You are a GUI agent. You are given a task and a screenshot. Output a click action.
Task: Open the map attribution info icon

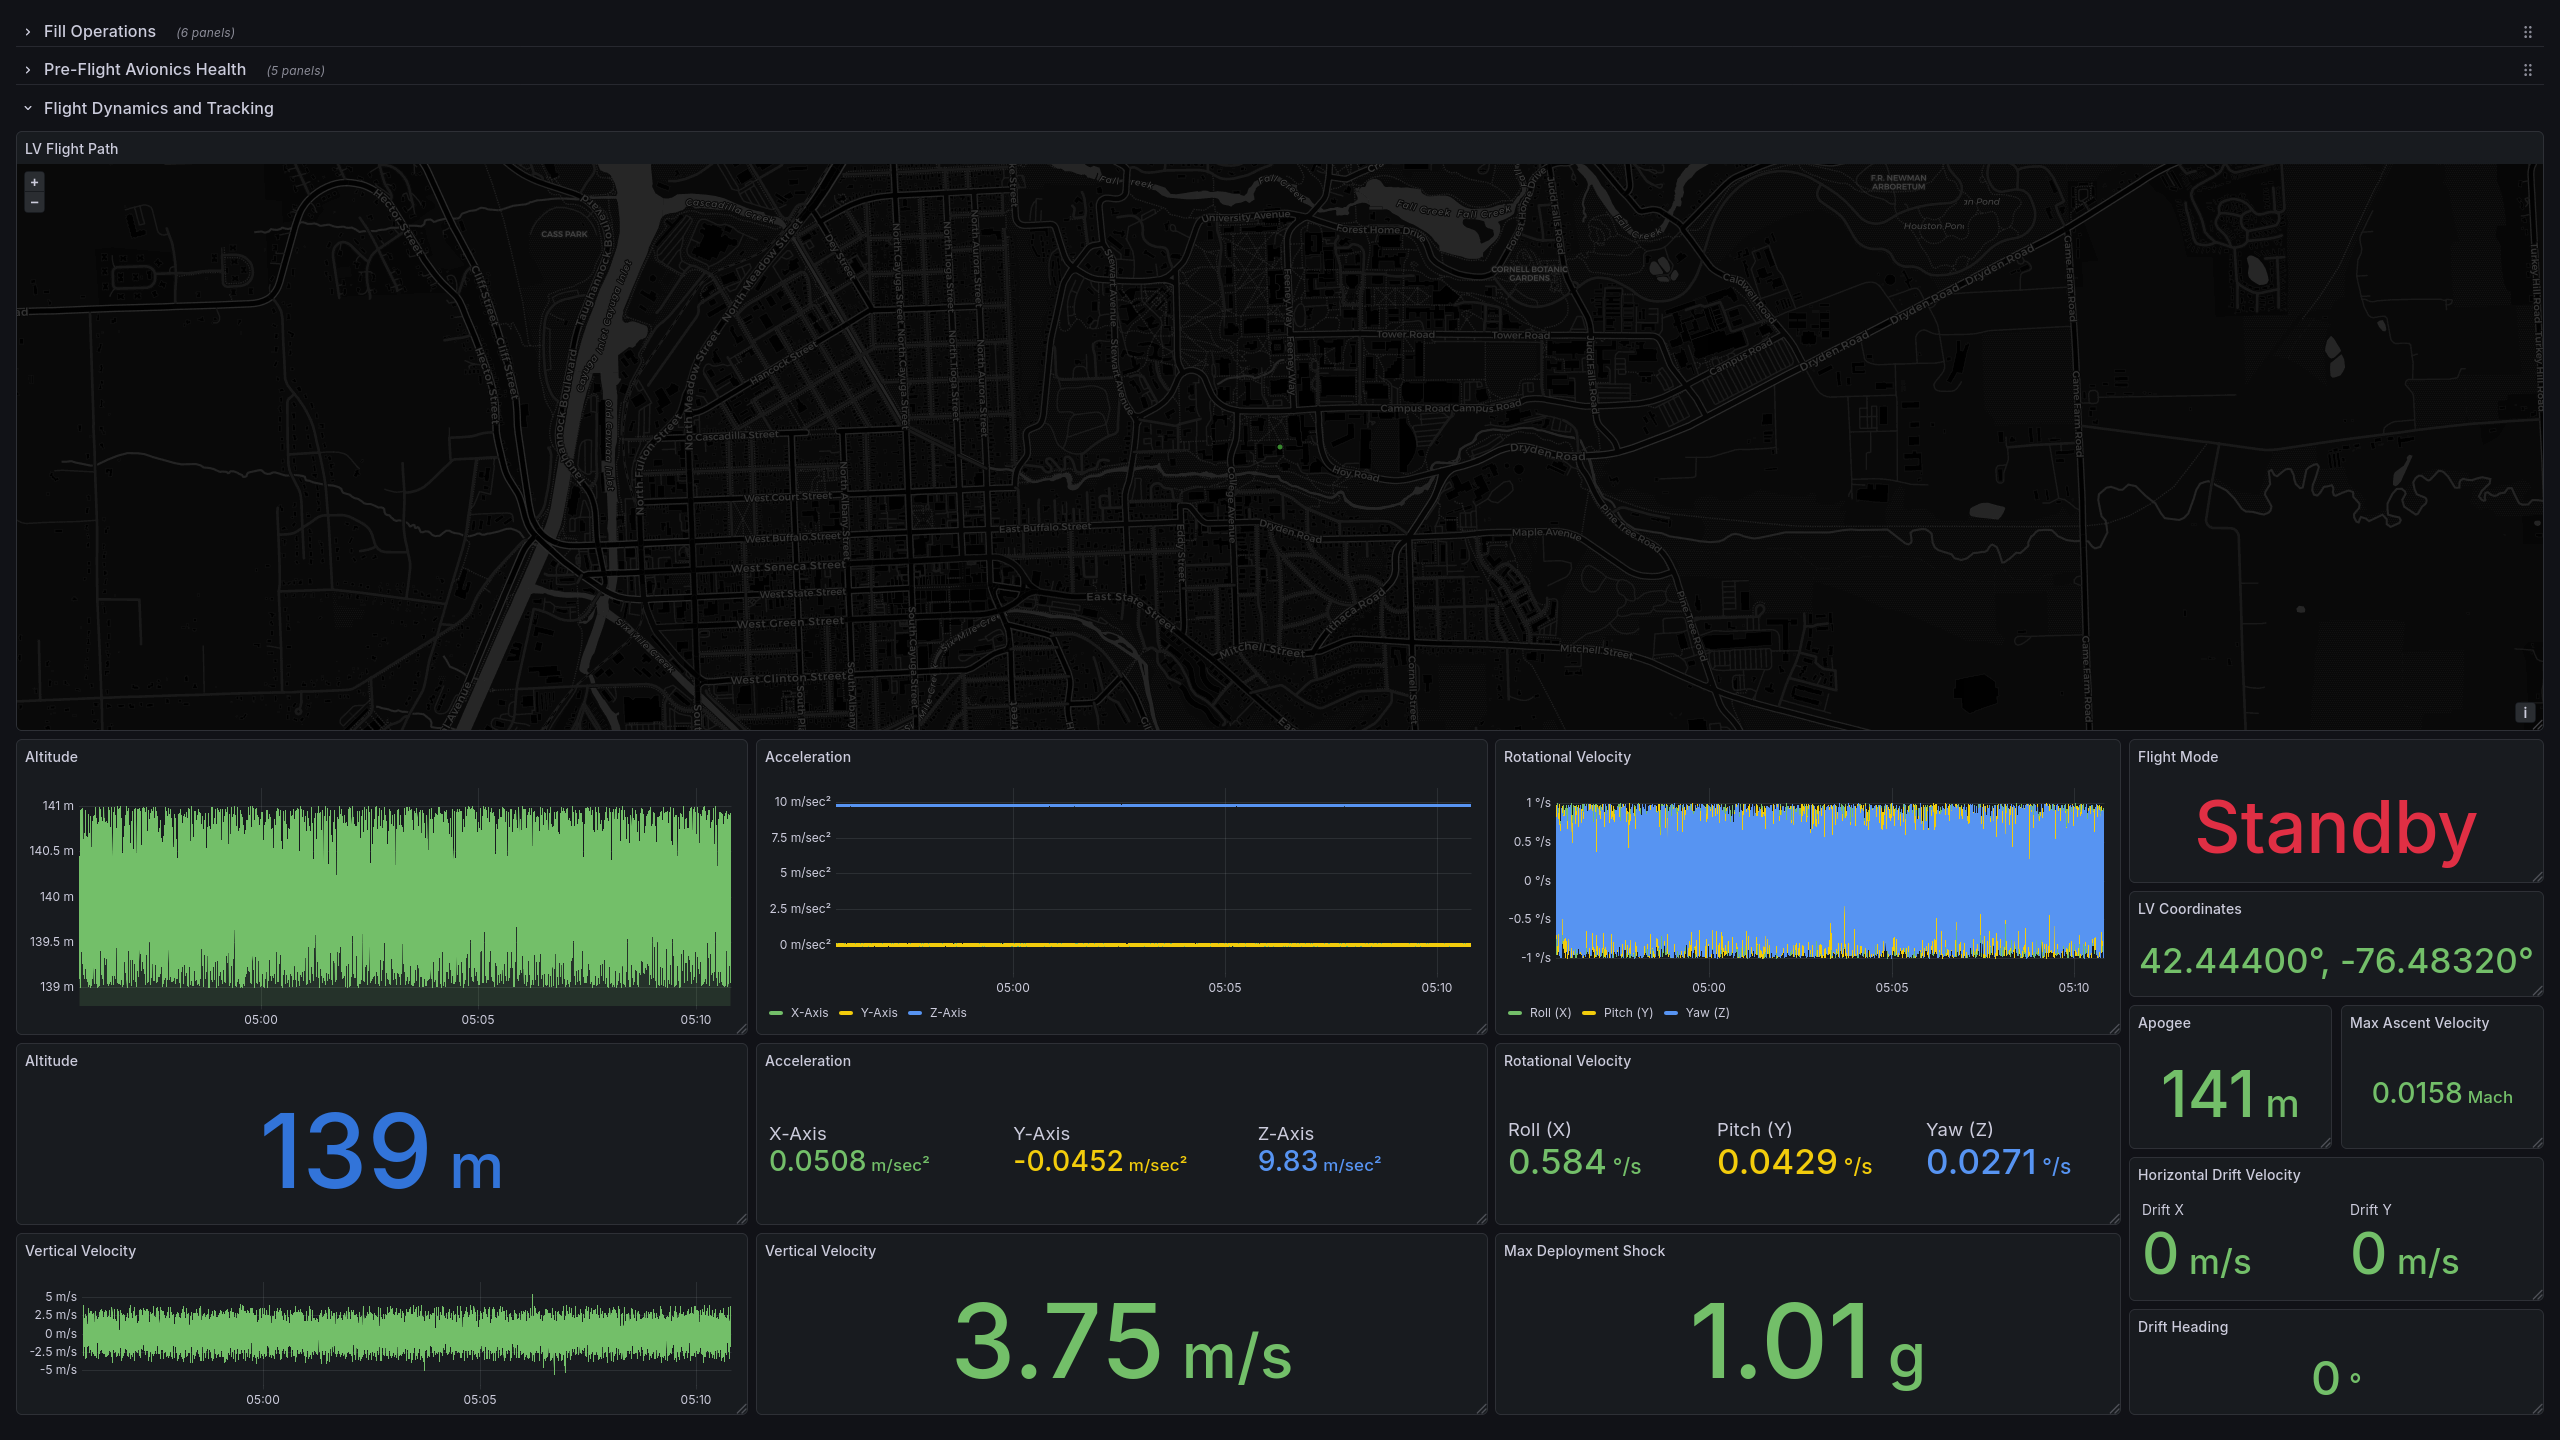(2525, 713)
